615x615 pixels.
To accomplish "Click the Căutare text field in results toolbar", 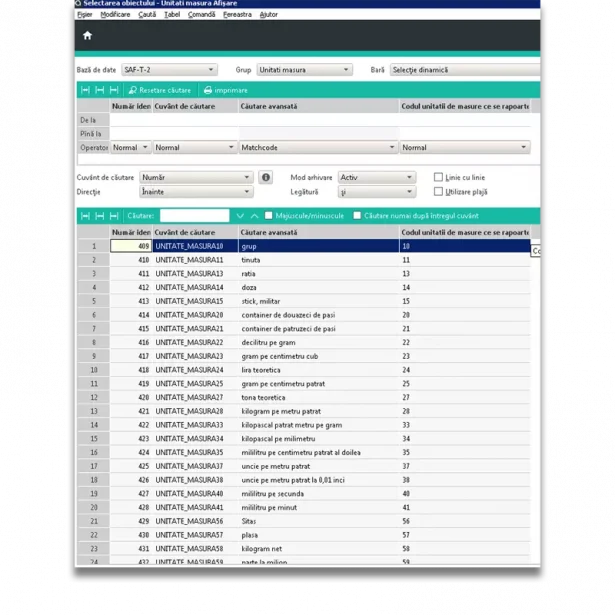I will tap(194, 216).
